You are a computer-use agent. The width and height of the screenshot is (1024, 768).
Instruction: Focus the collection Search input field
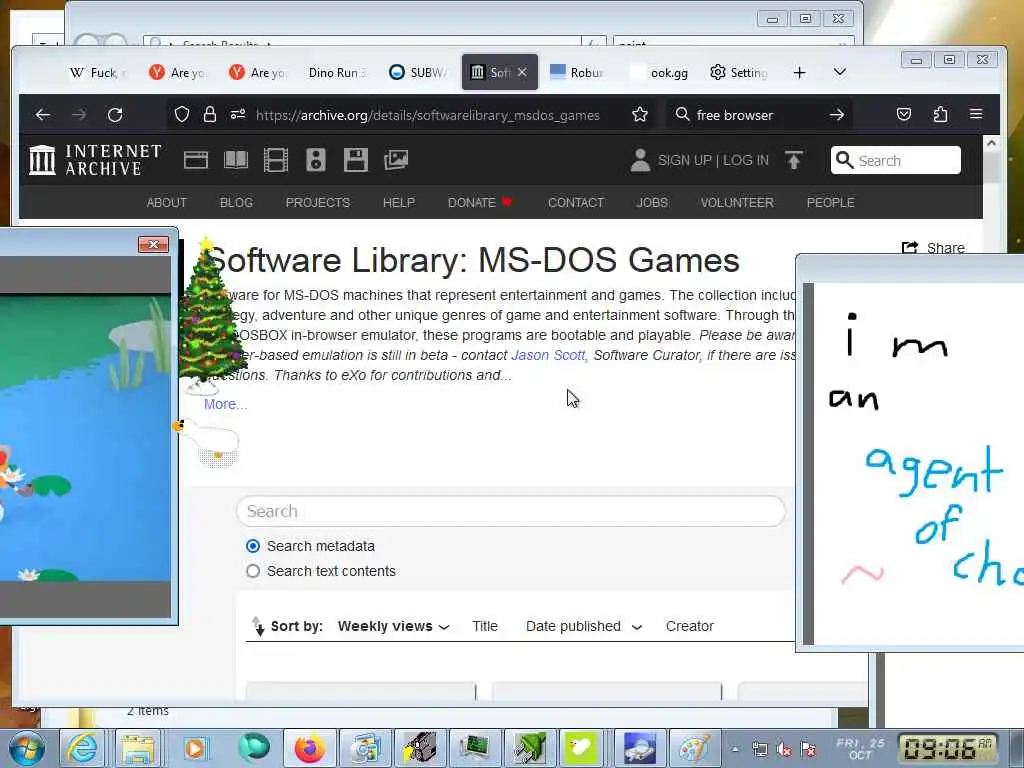coord(511,511)
